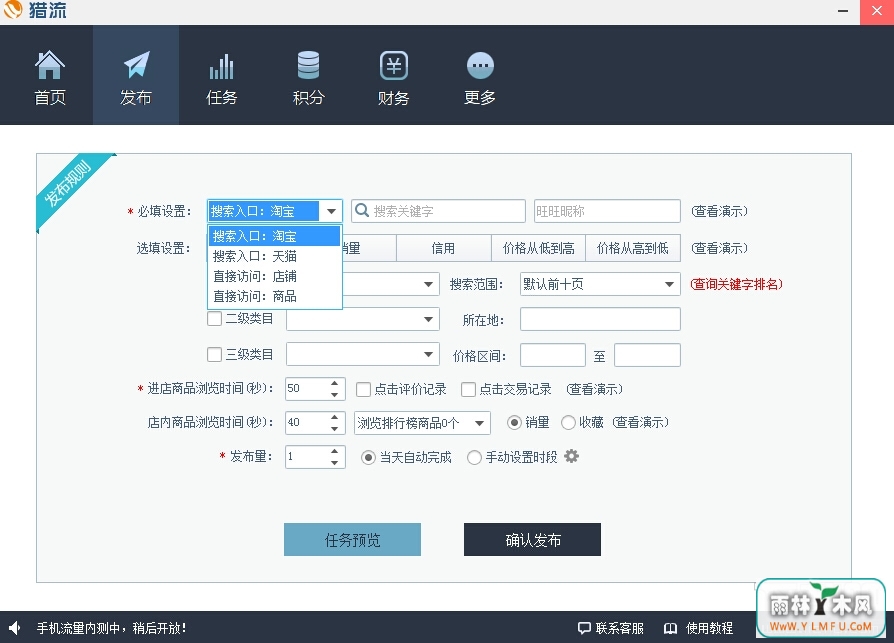Open 查看演示 link after 点击交易记录

[x=594, y=389]
